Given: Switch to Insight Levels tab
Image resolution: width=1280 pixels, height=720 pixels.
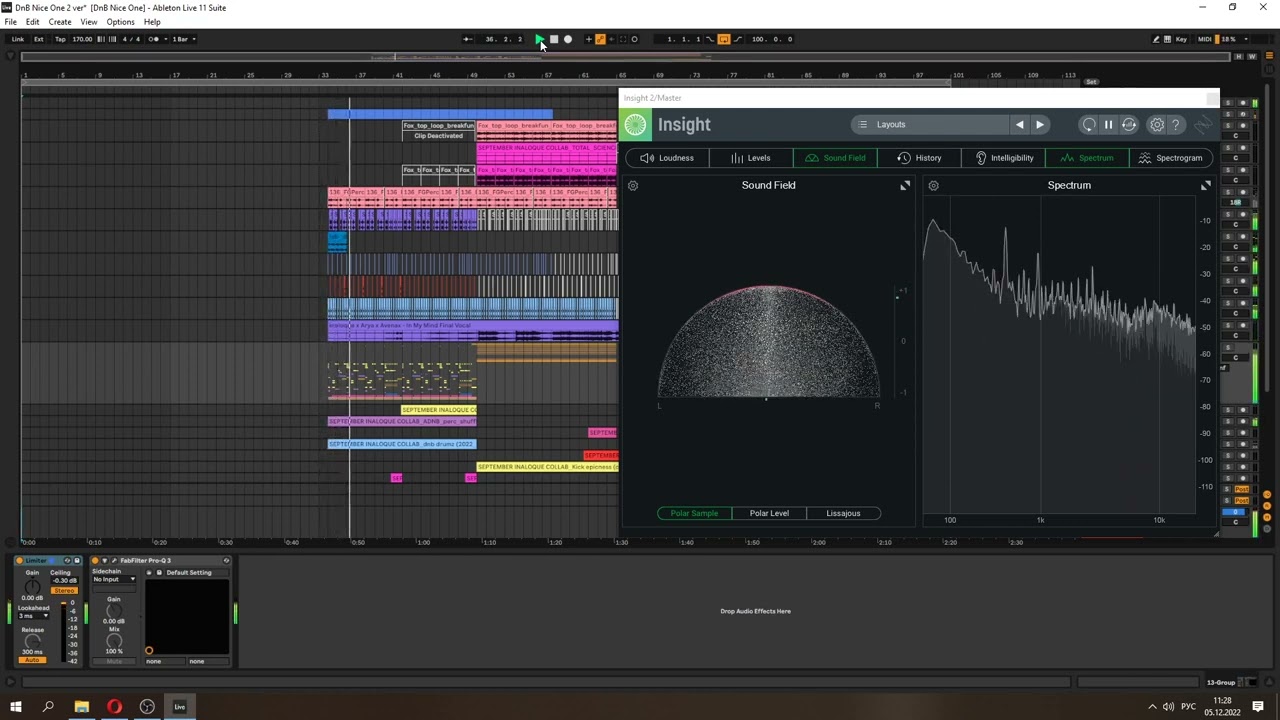Looking at the screenshot, I should 751,158.
